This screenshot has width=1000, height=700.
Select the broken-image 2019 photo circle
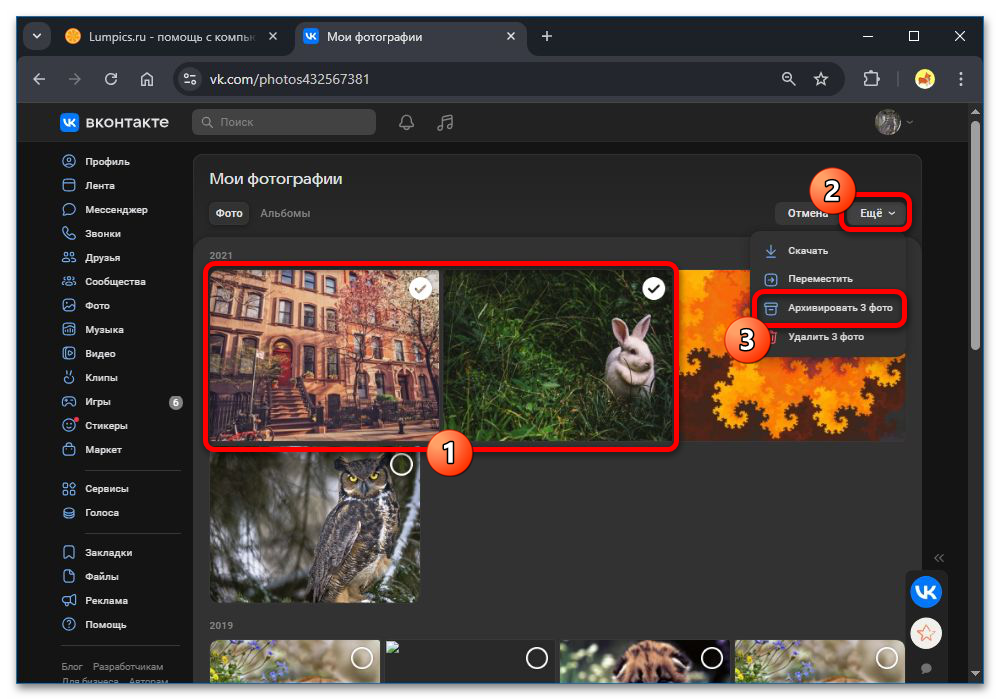tap(537, 657)
